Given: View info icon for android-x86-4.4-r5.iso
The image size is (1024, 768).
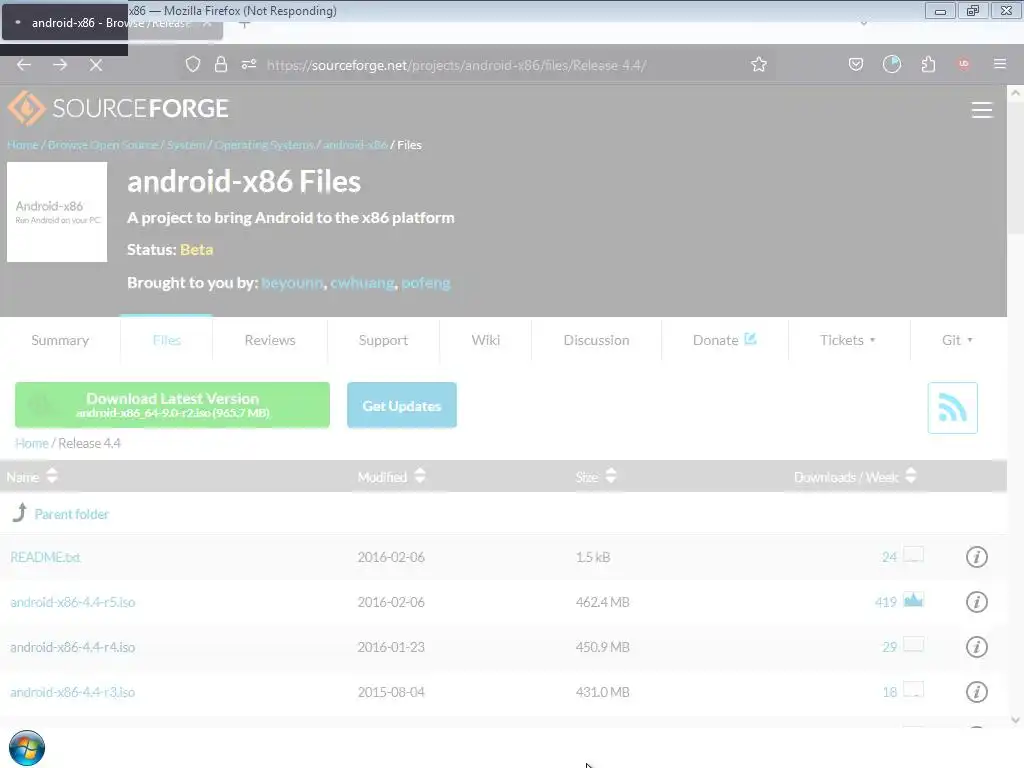Looking at the screenshot, I should 976,602.
